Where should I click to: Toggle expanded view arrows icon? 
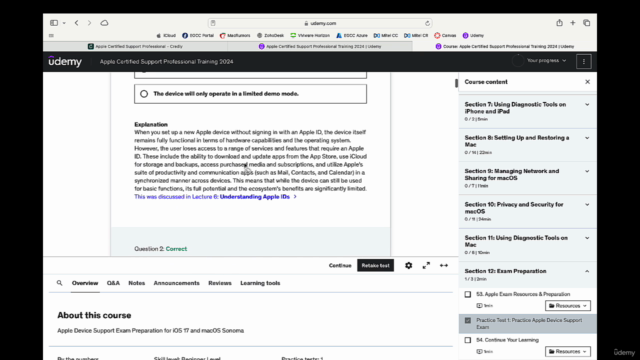coord(444,266)
